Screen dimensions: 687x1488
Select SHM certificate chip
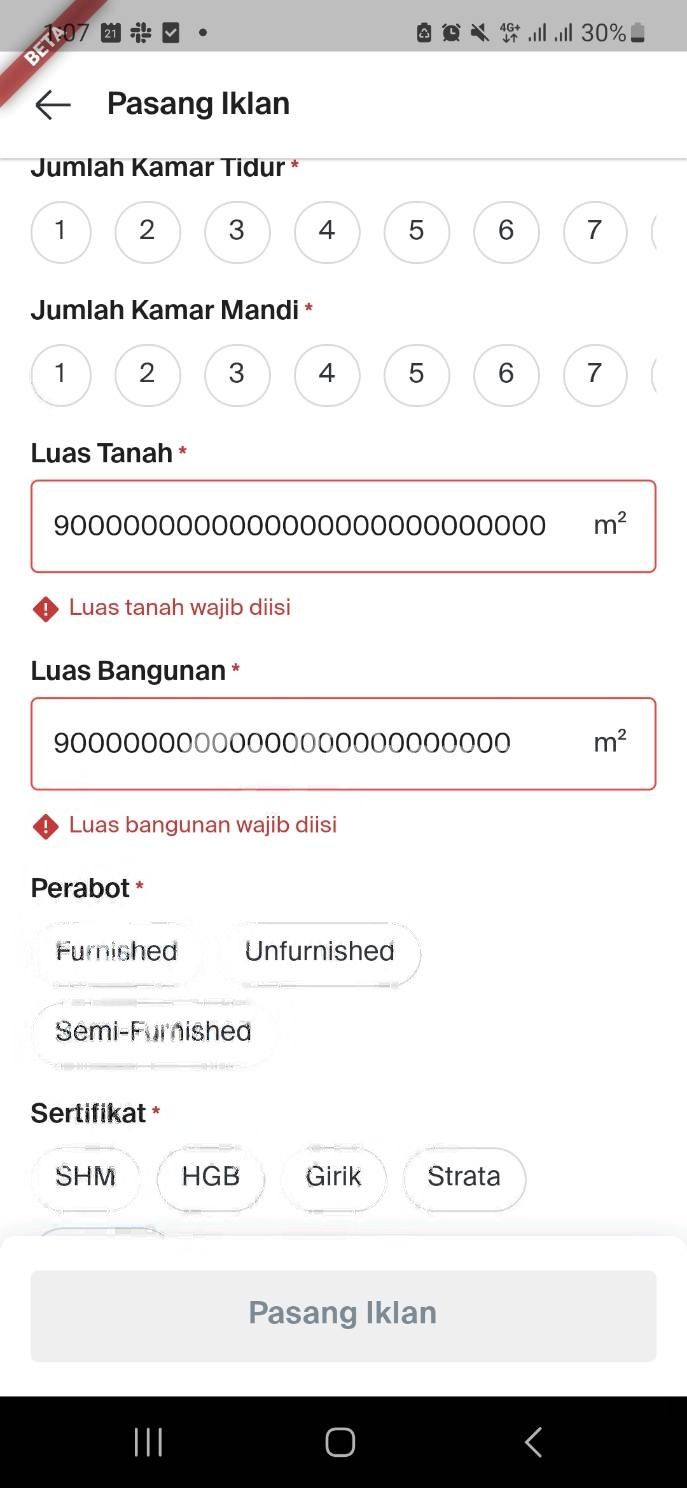(x=86, y=1177)
